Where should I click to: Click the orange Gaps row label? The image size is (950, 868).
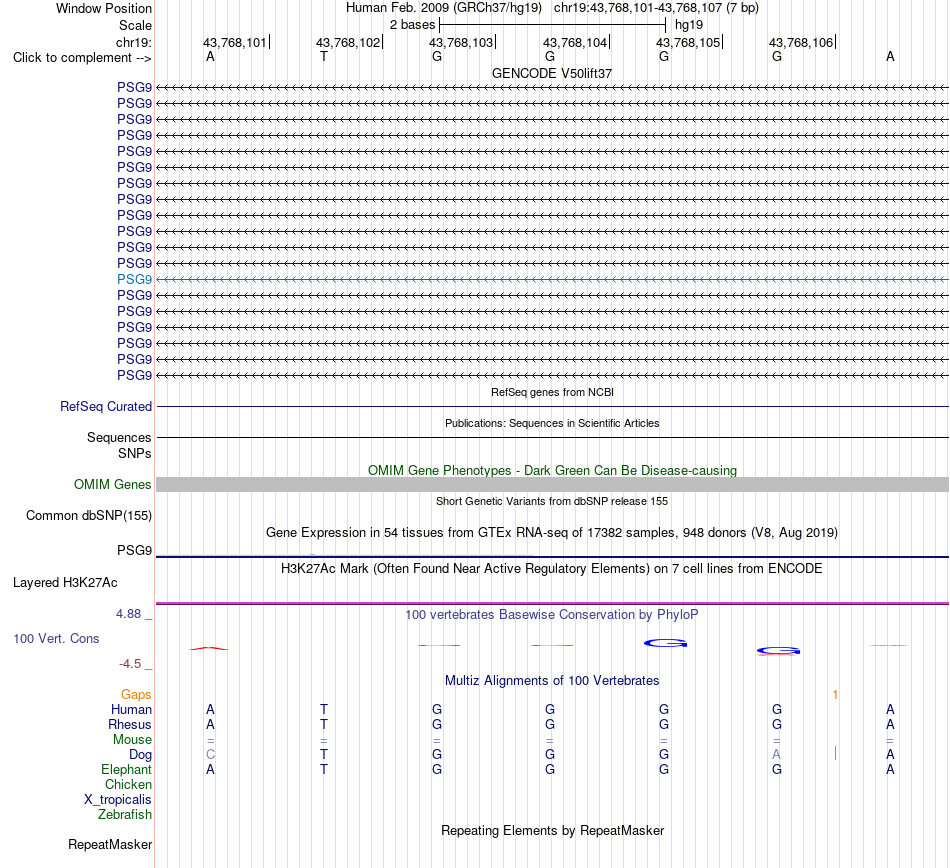(136, 695)
